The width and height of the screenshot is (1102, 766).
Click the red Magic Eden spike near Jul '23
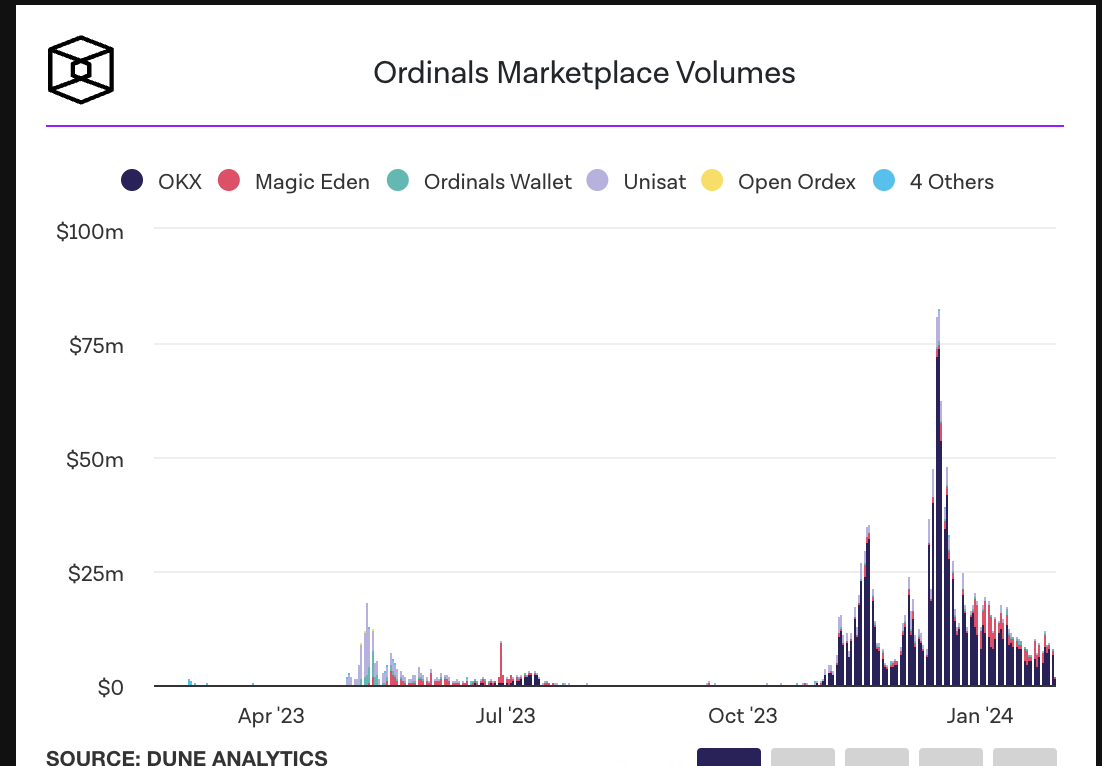pos(501,663)
